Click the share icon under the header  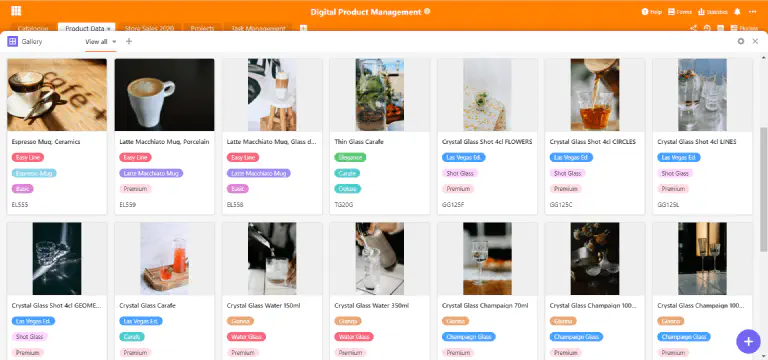tap(693, 28)
